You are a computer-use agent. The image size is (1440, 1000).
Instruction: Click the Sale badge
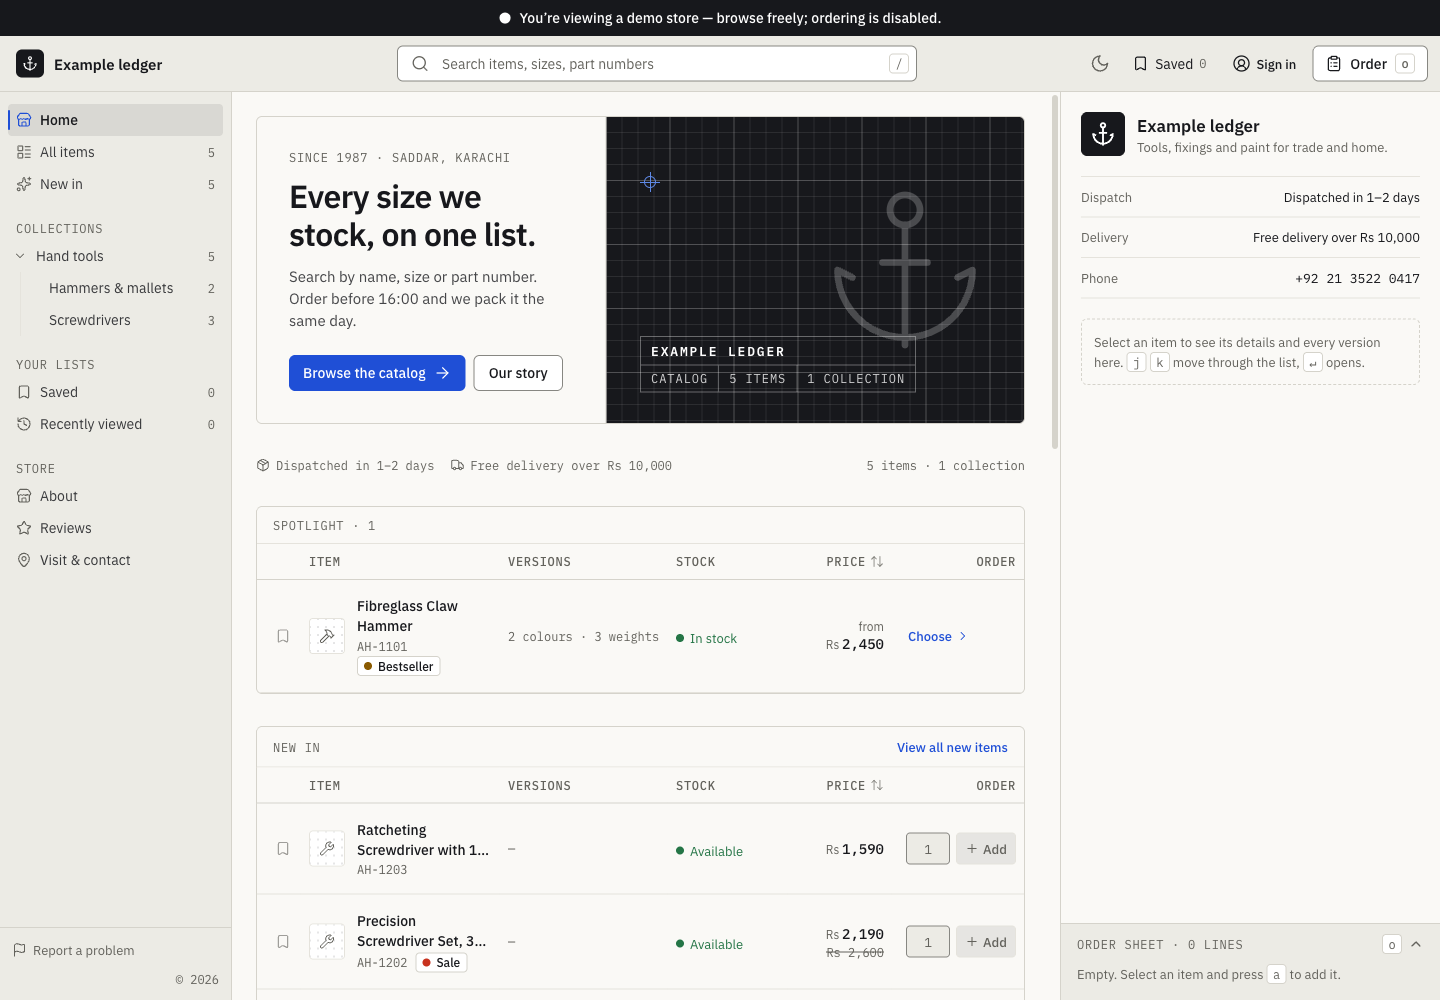pyautogui.click(x=441, y=963)
